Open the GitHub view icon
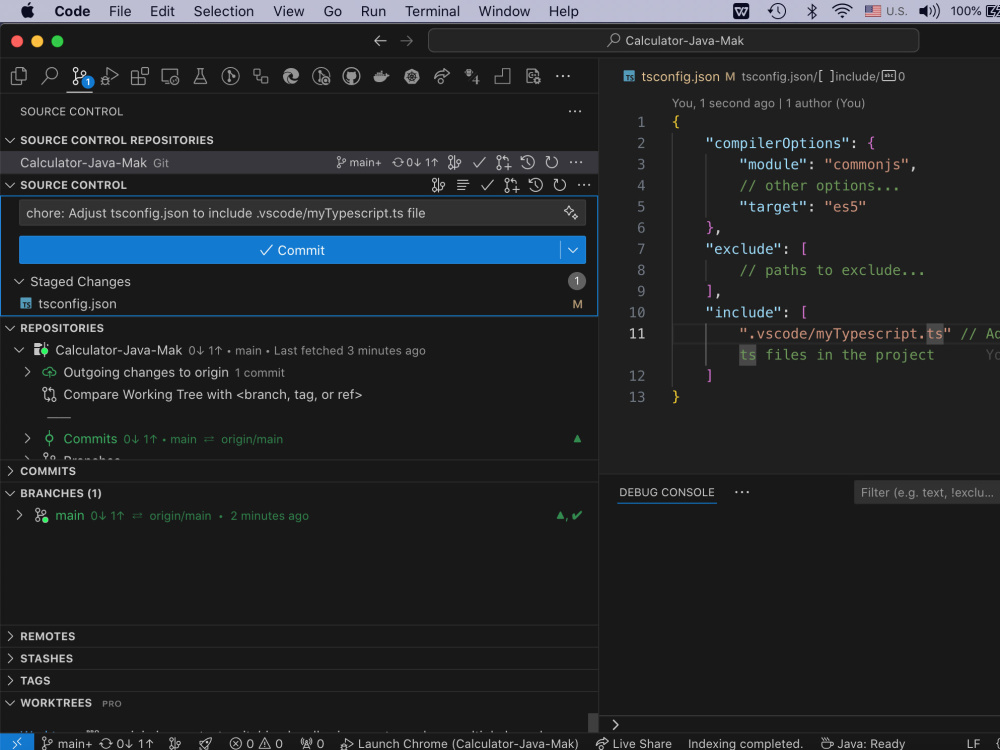The image size is (1000, 750). [351, 77]
